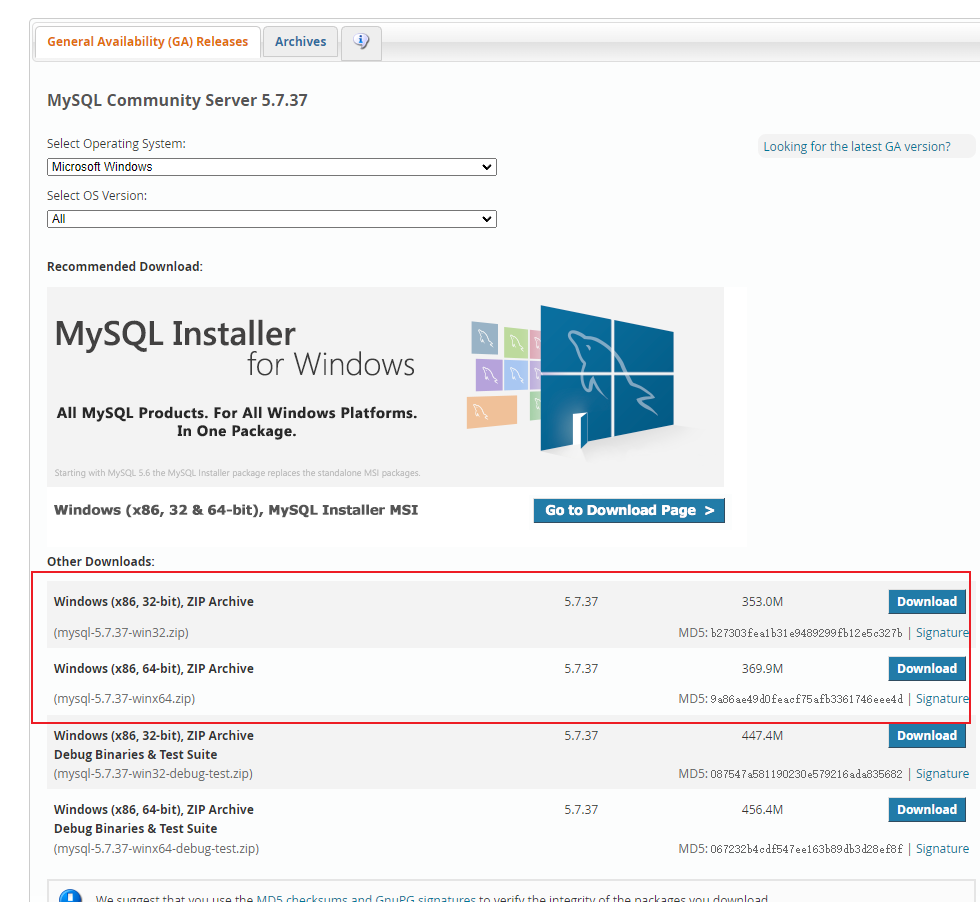
Task: Click the filename (mysql-5.7.37-winx64.zip)
Action: coord(124,698)
